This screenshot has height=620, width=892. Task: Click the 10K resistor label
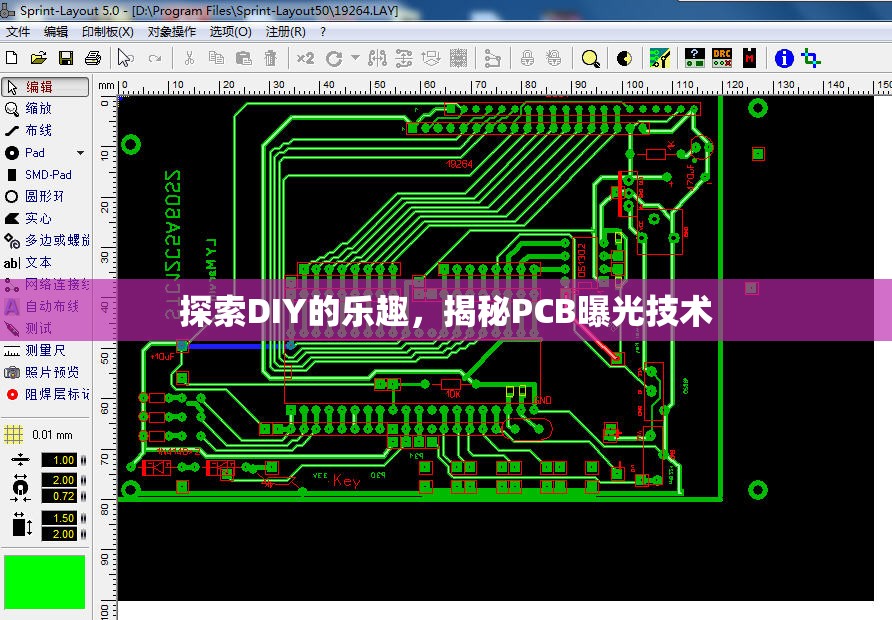(x=453, y=394)
